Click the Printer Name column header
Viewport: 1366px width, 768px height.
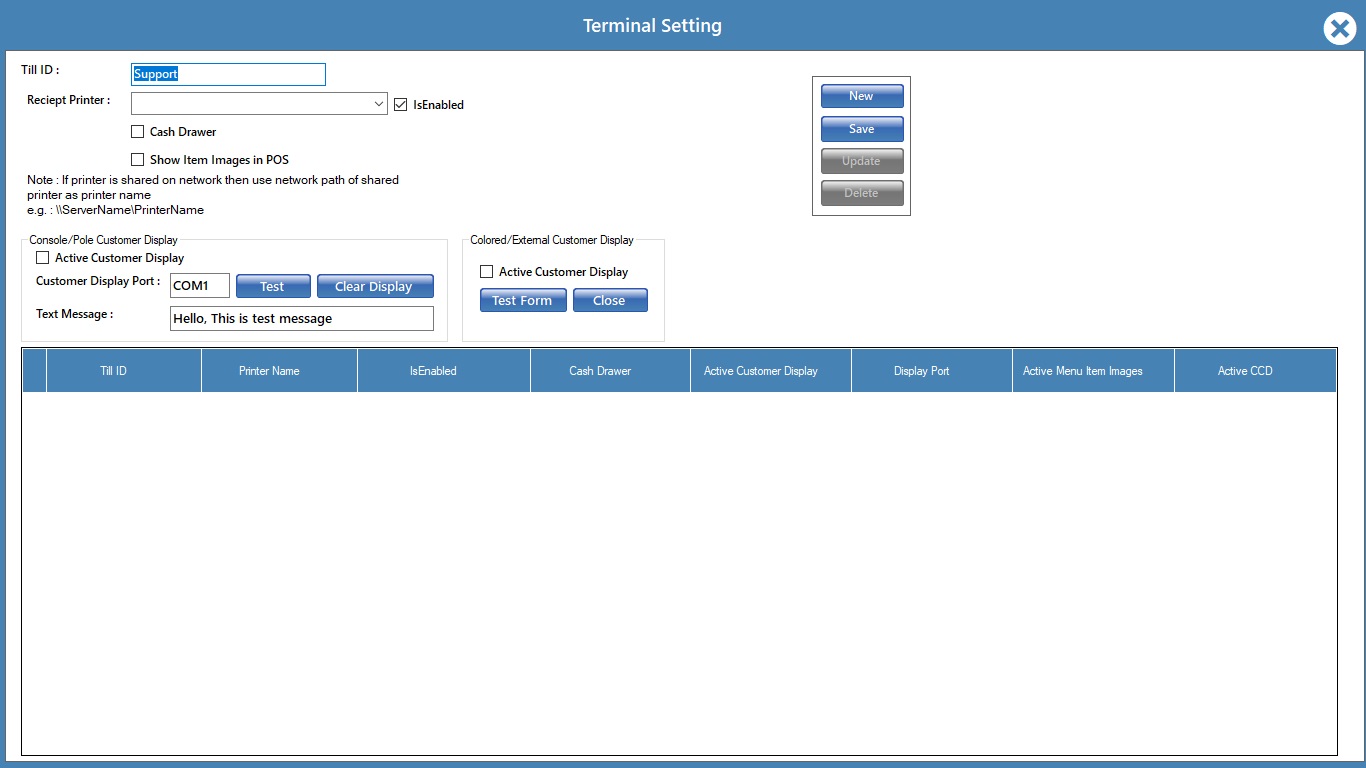269,371
